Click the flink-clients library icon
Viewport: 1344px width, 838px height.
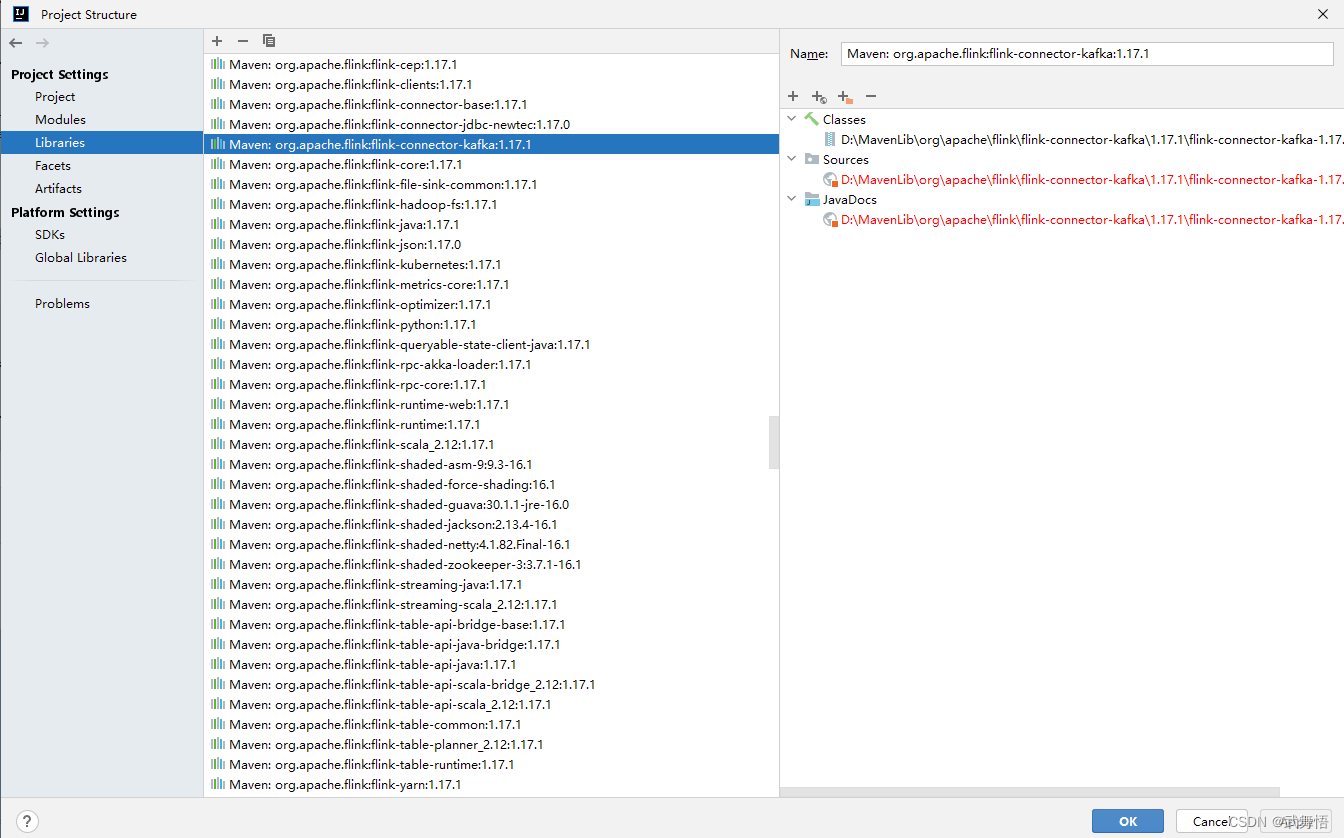(218, 84)
